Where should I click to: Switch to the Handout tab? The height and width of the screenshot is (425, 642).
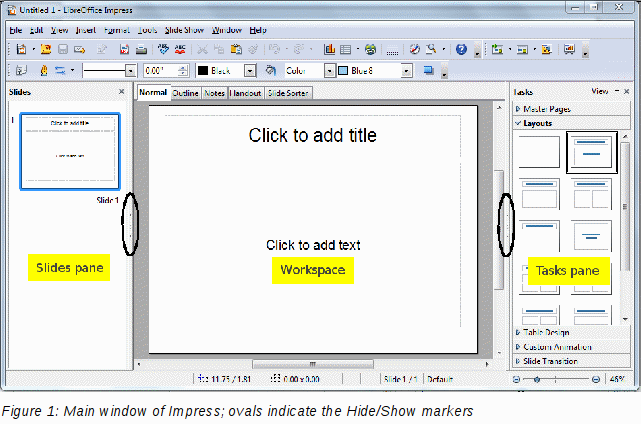click(245, 93)
